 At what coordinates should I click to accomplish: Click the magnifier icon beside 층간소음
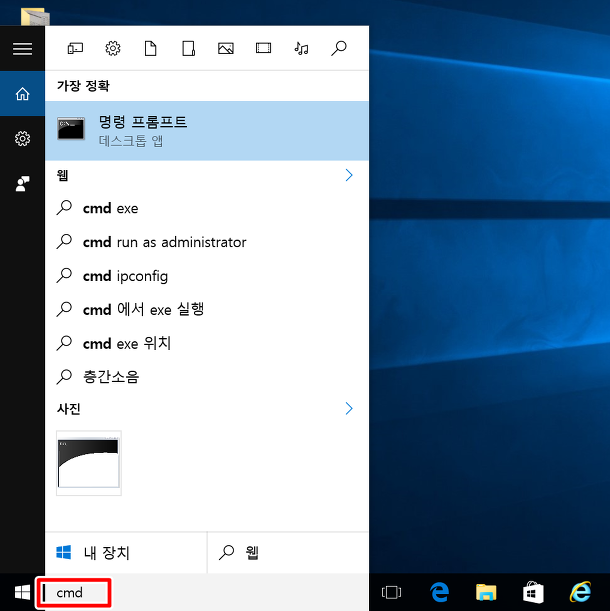click(64, 377)
